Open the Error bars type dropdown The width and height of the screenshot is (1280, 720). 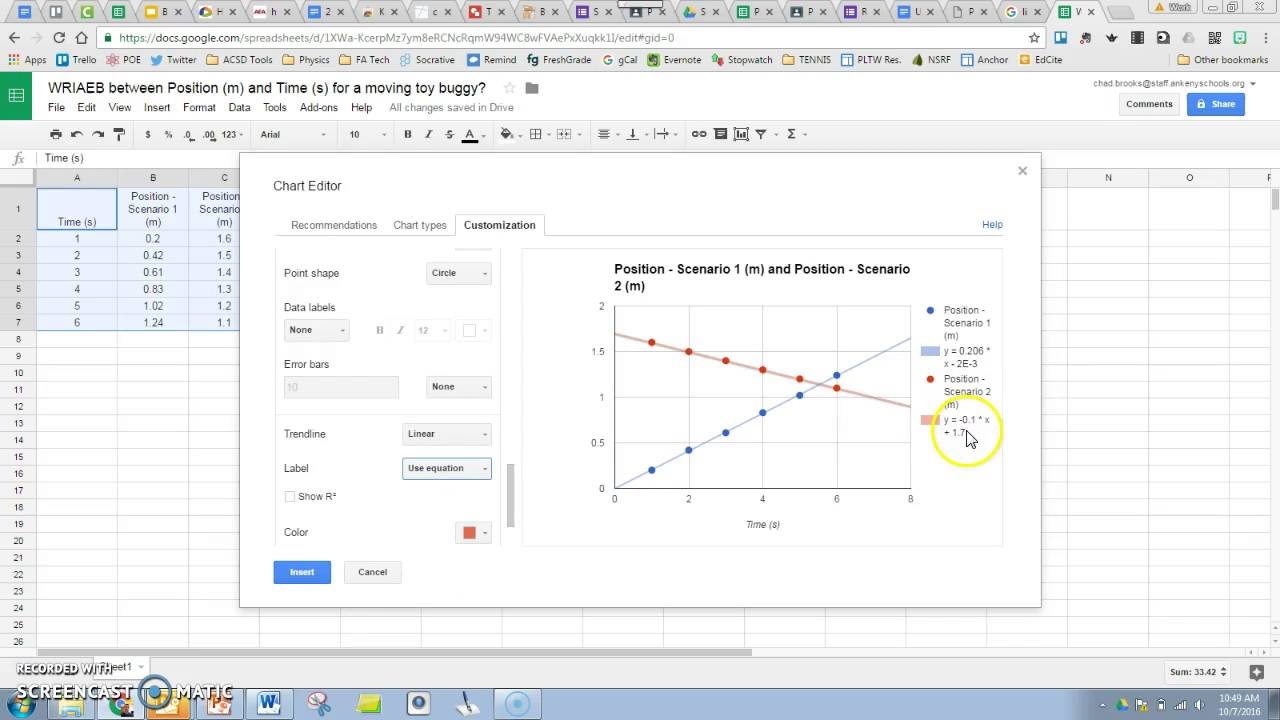tap(459, 387)
